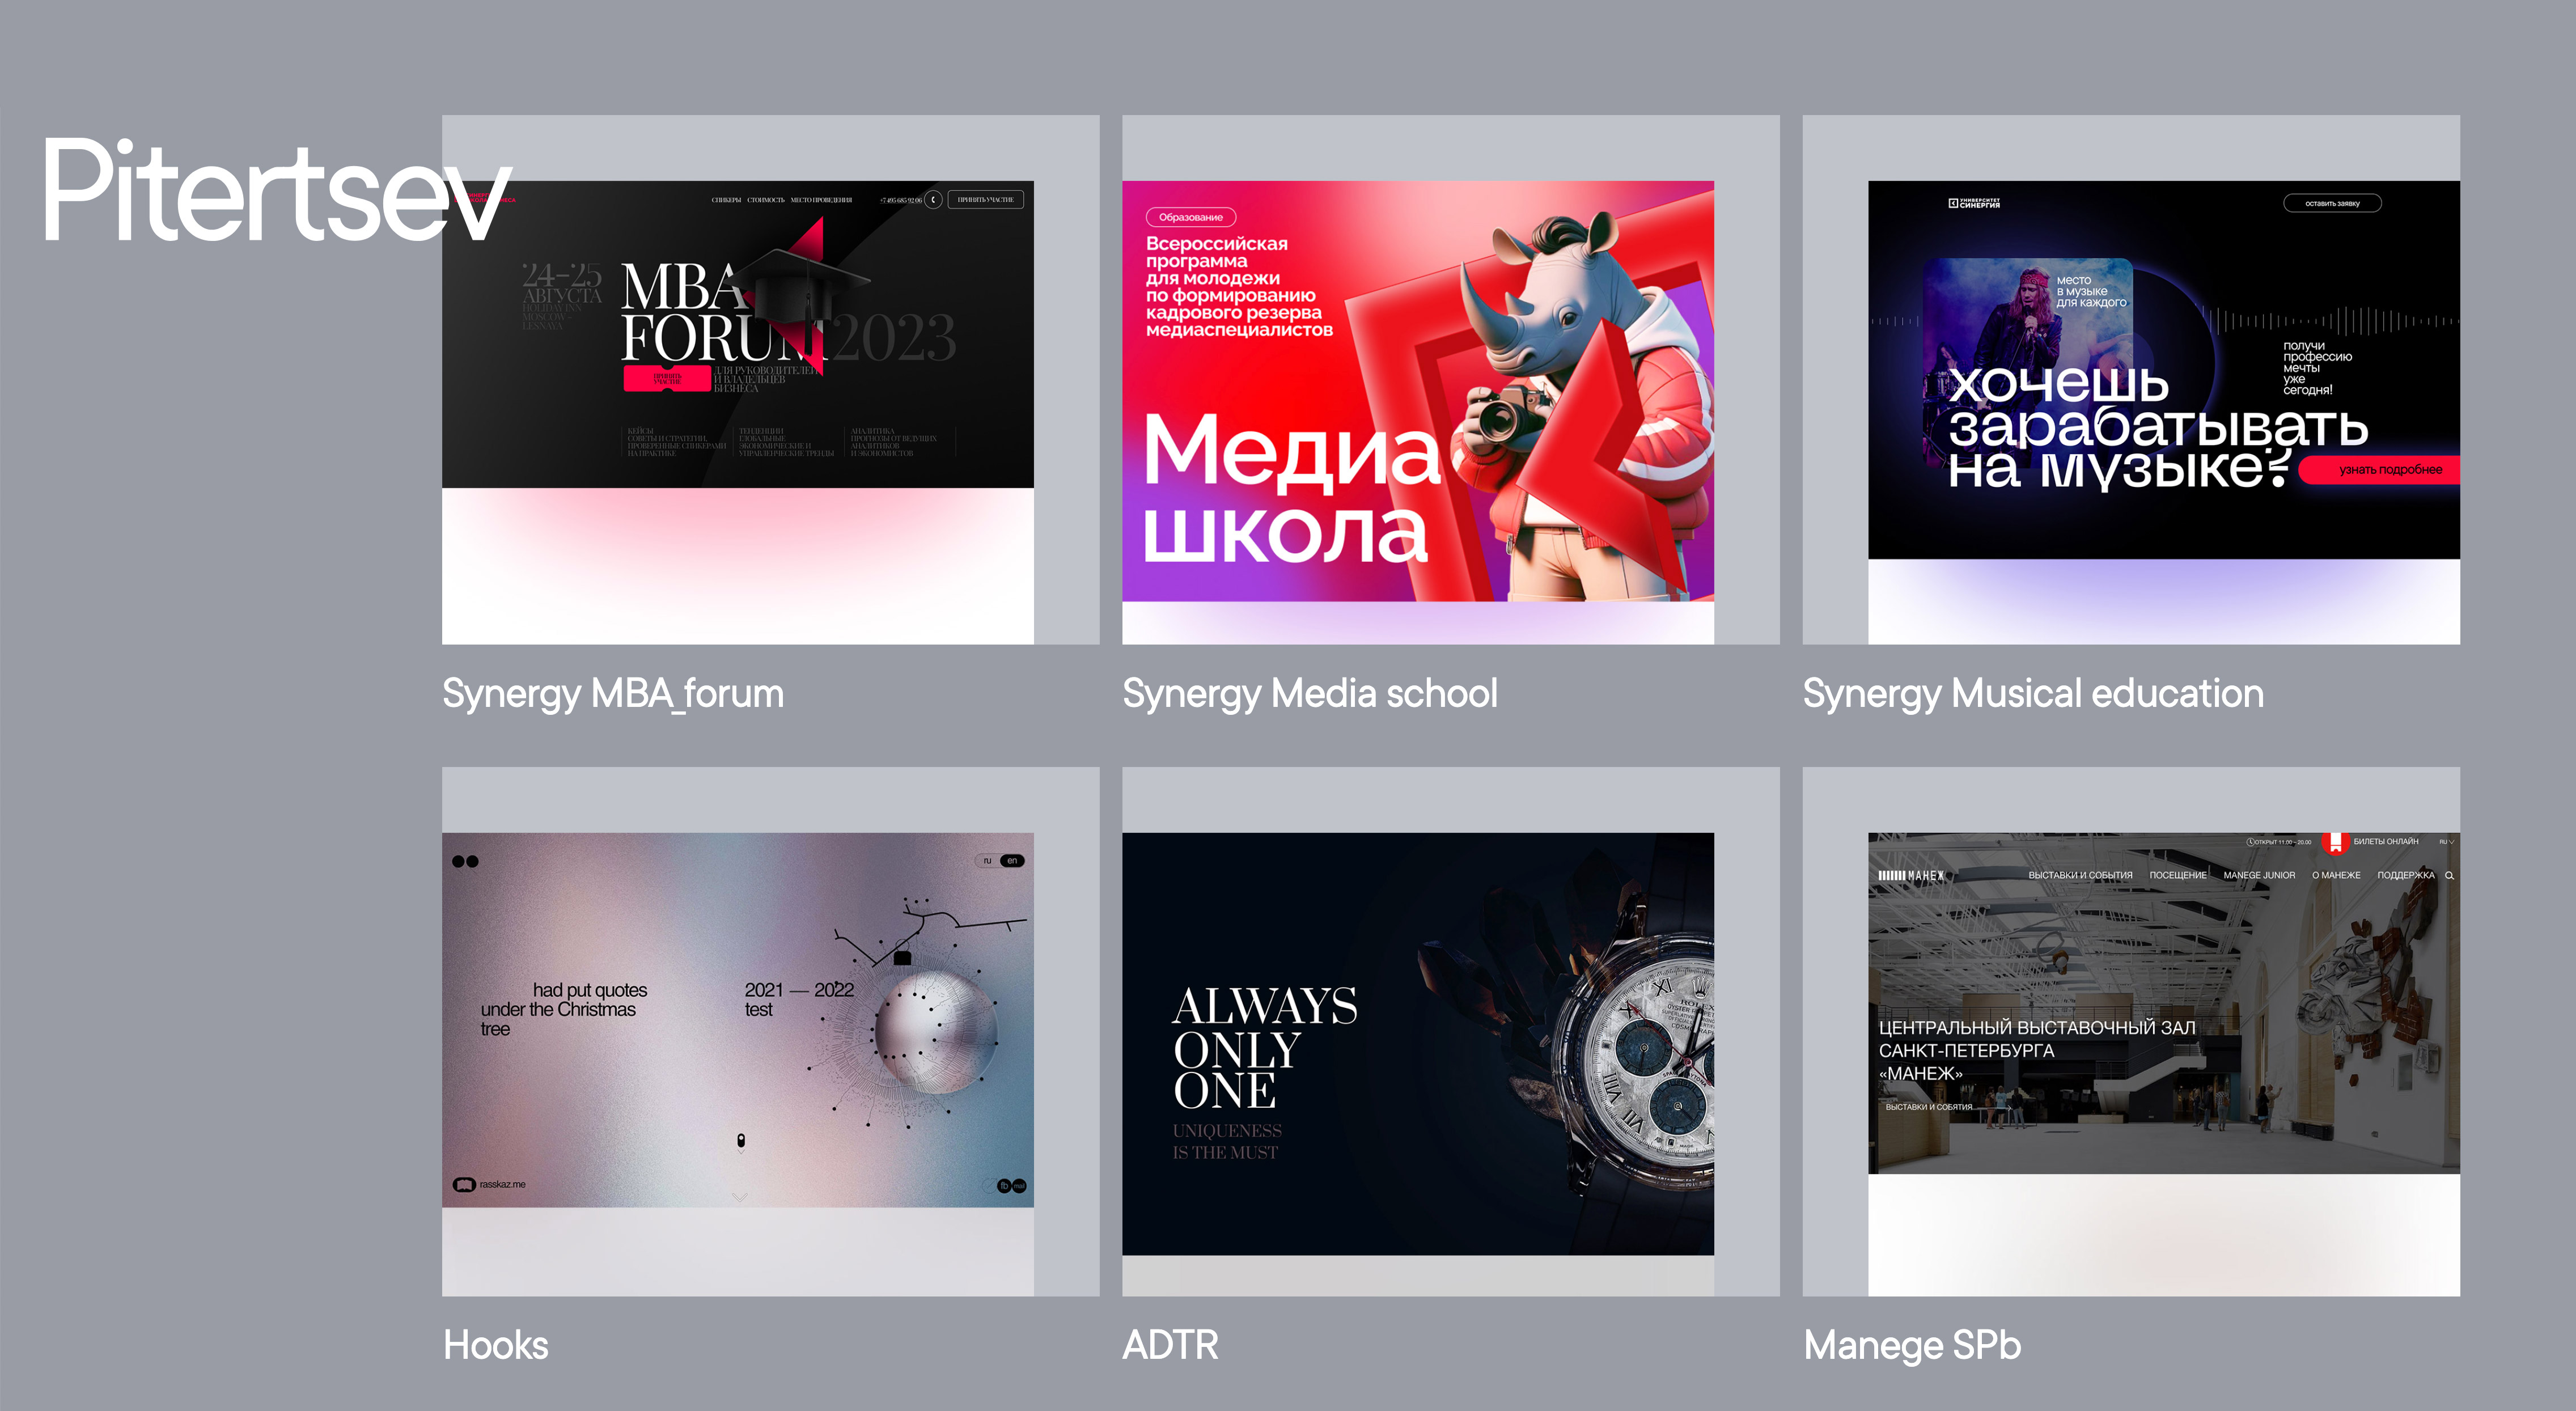Open the Synergy MBA_forum project thumbnail
2576x1411 pixels.
[770, 379]
